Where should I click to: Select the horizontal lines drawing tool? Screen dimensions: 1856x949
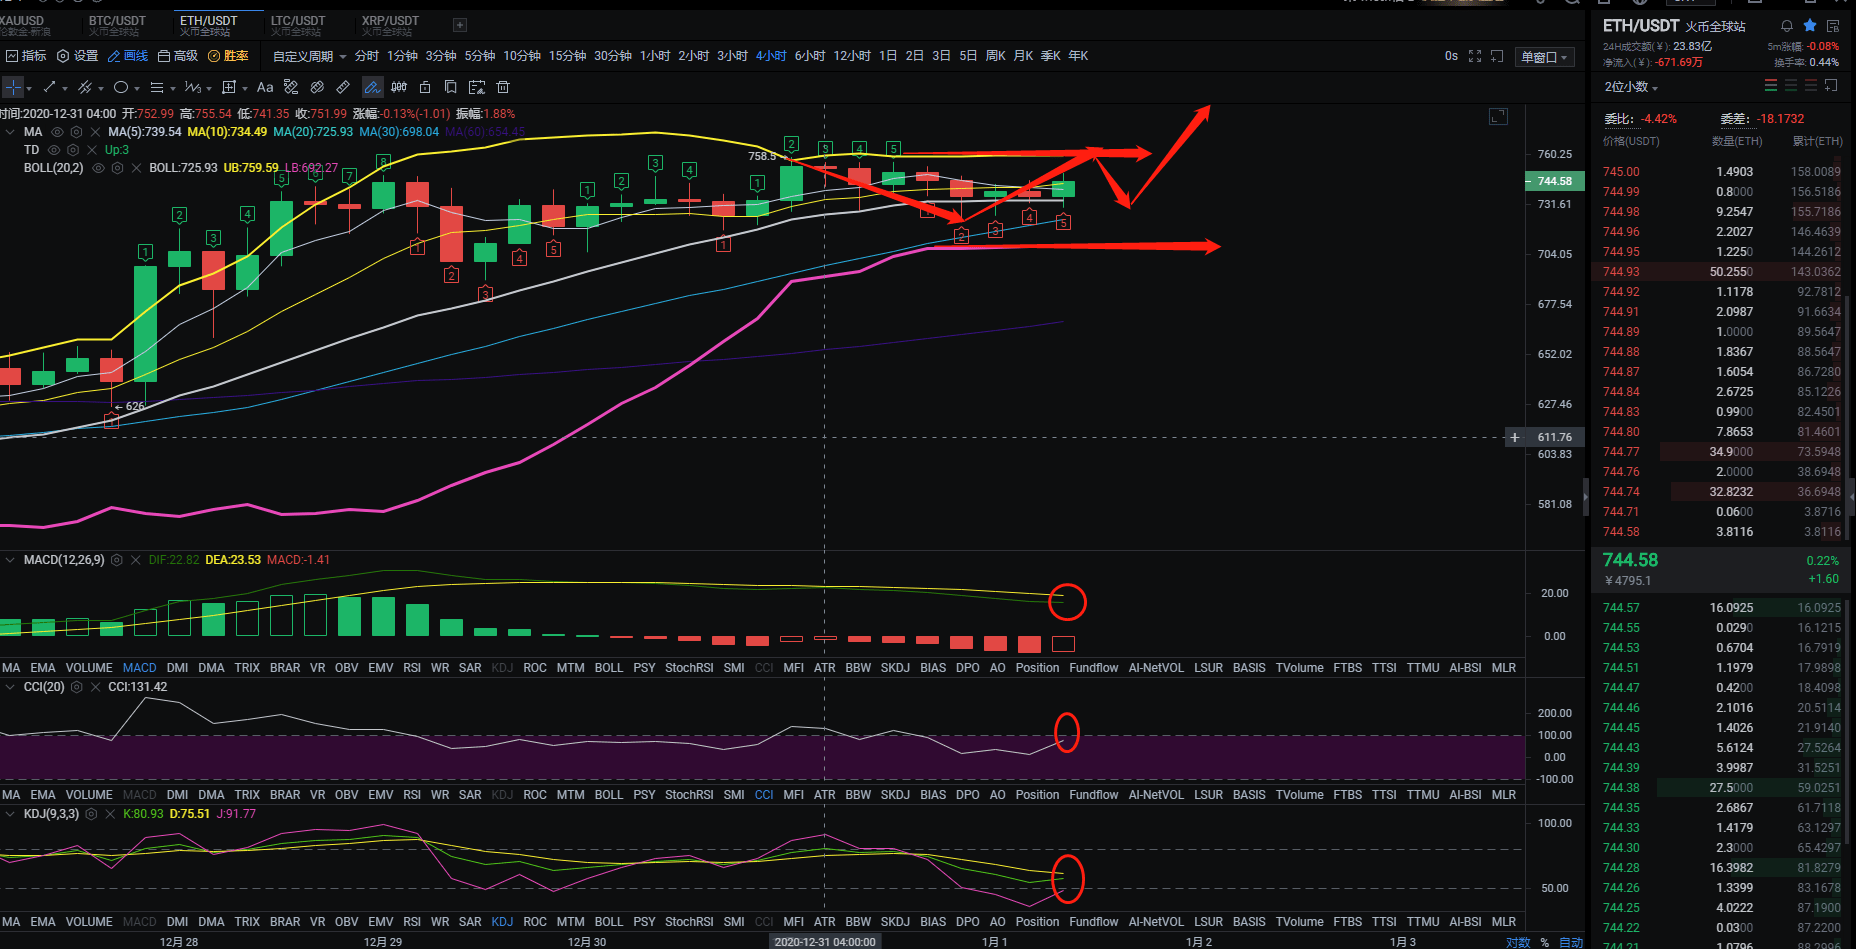coord(156,87)
